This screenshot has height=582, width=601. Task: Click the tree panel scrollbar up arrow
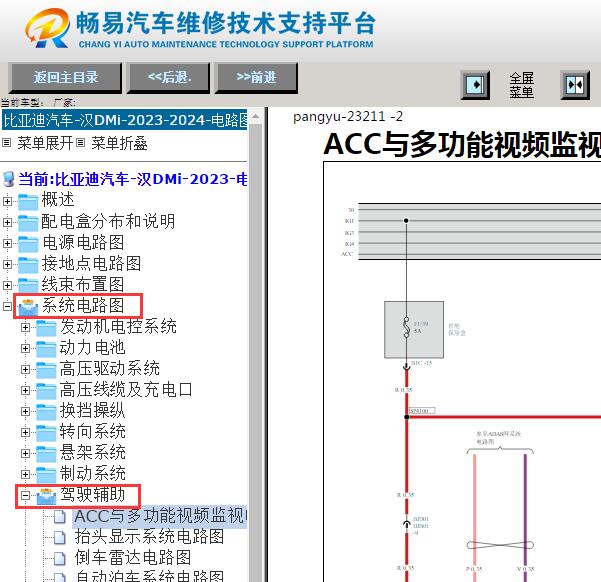point(255,116)
